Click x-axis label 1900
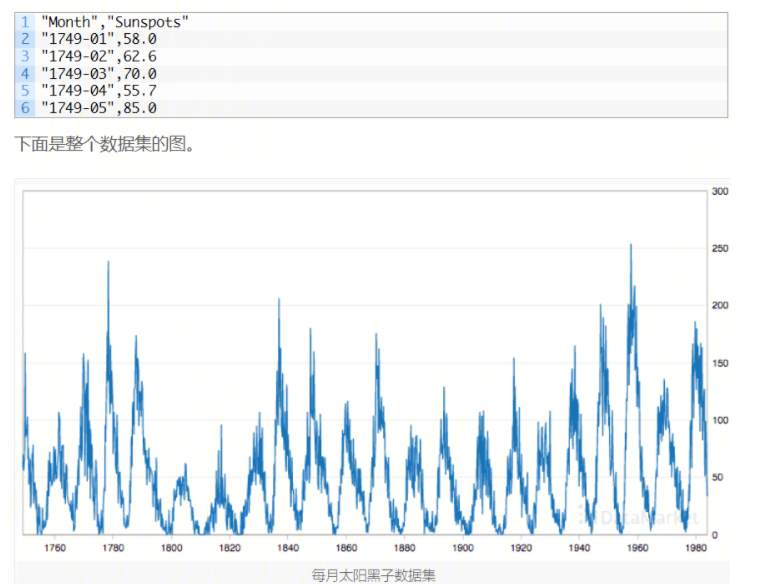This screenshot has width=774, height=584. [x=463, y=548]
